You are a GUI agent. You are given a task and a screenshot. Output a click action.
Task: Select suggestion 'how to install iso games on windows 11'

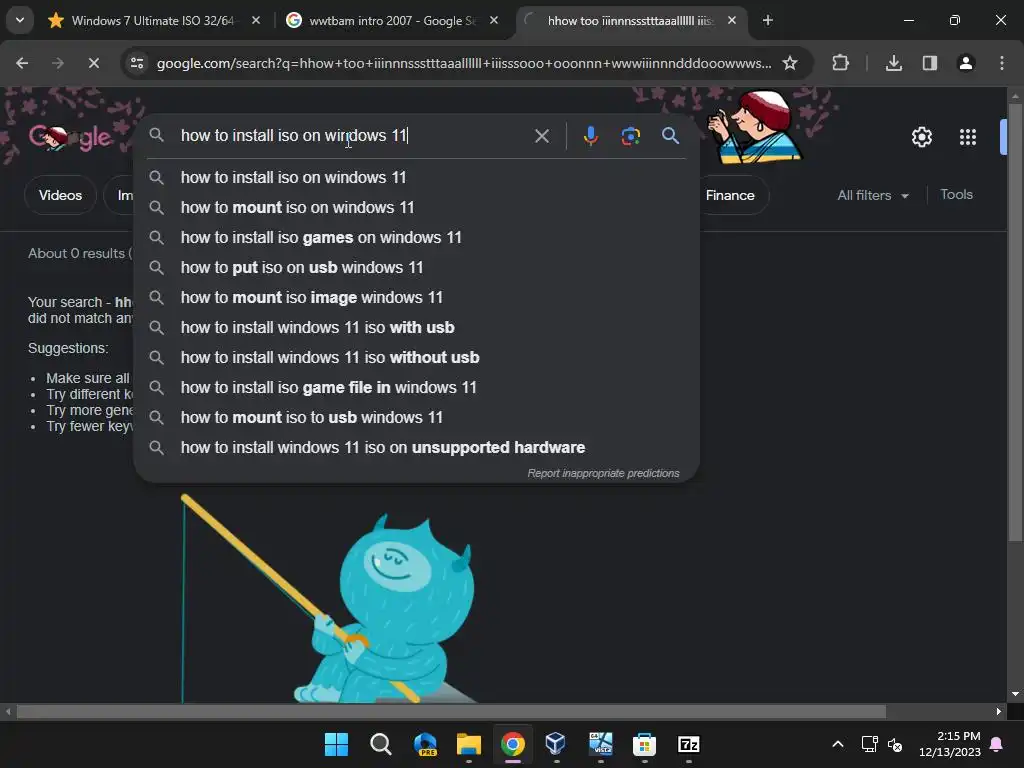pos(416,237)
